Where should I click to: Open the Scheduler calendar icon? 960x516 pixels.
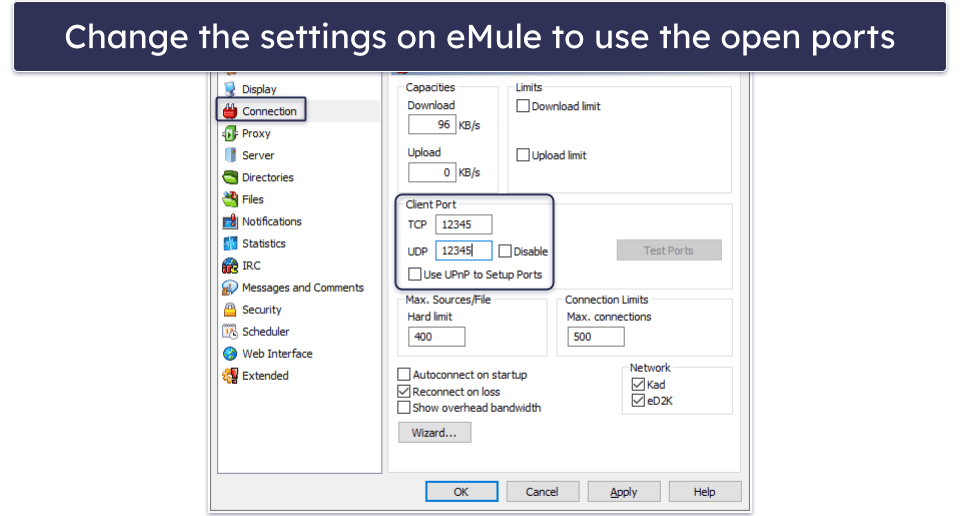(x=230, y=331)
